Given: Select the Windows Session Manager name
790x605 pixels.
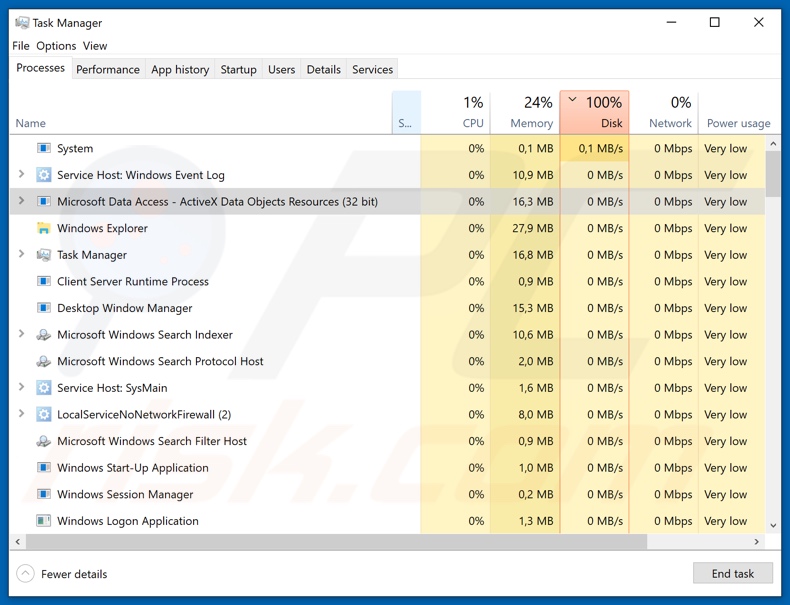Looking at the screenshot, I should click(125, 494).
